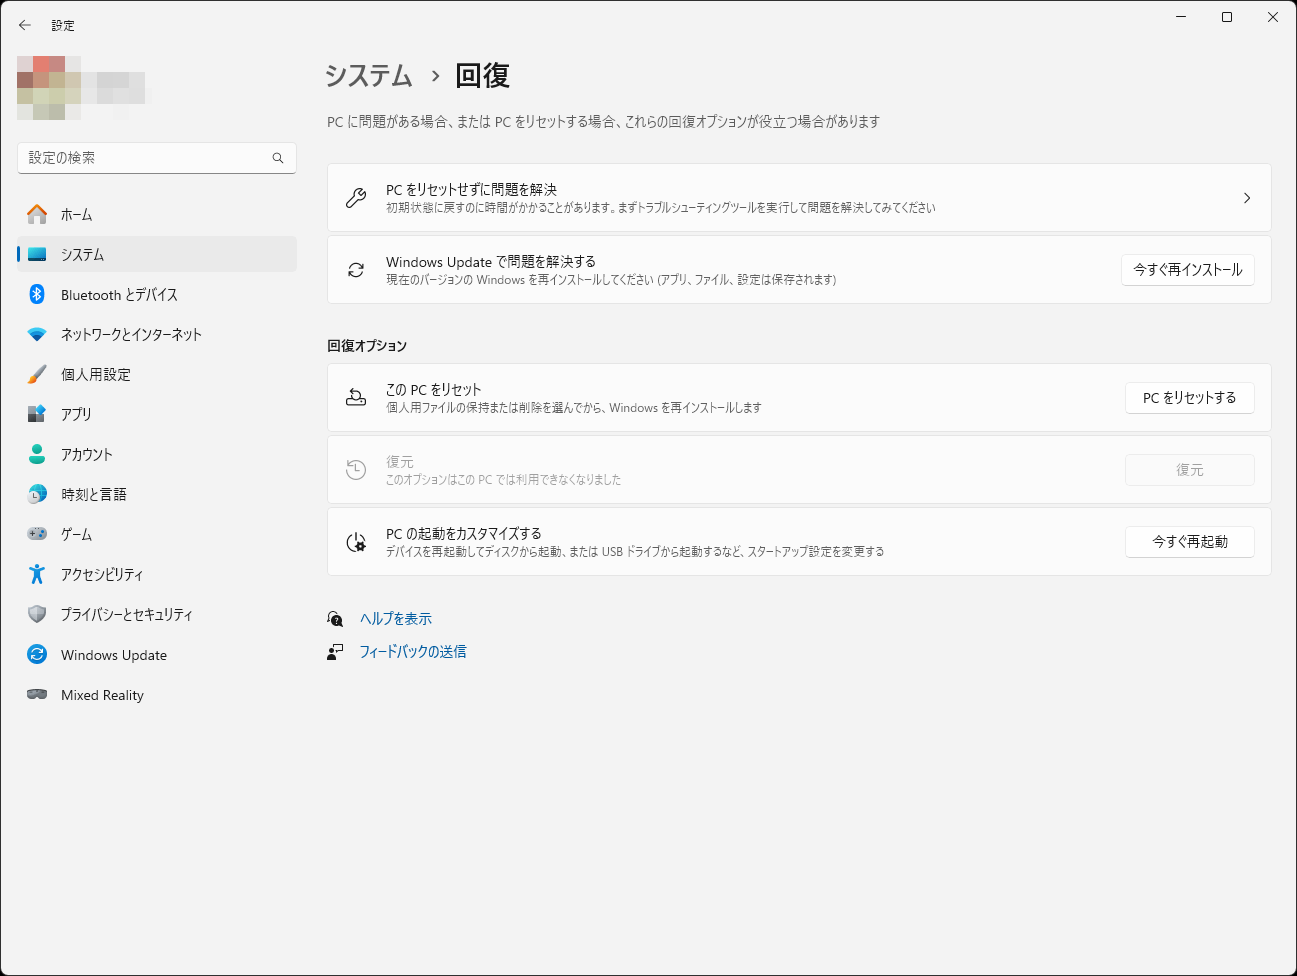Expand PC をリセットせずに問題を解決 row
The height and width of the screenshot is (976, 1297).
(798, 197)
